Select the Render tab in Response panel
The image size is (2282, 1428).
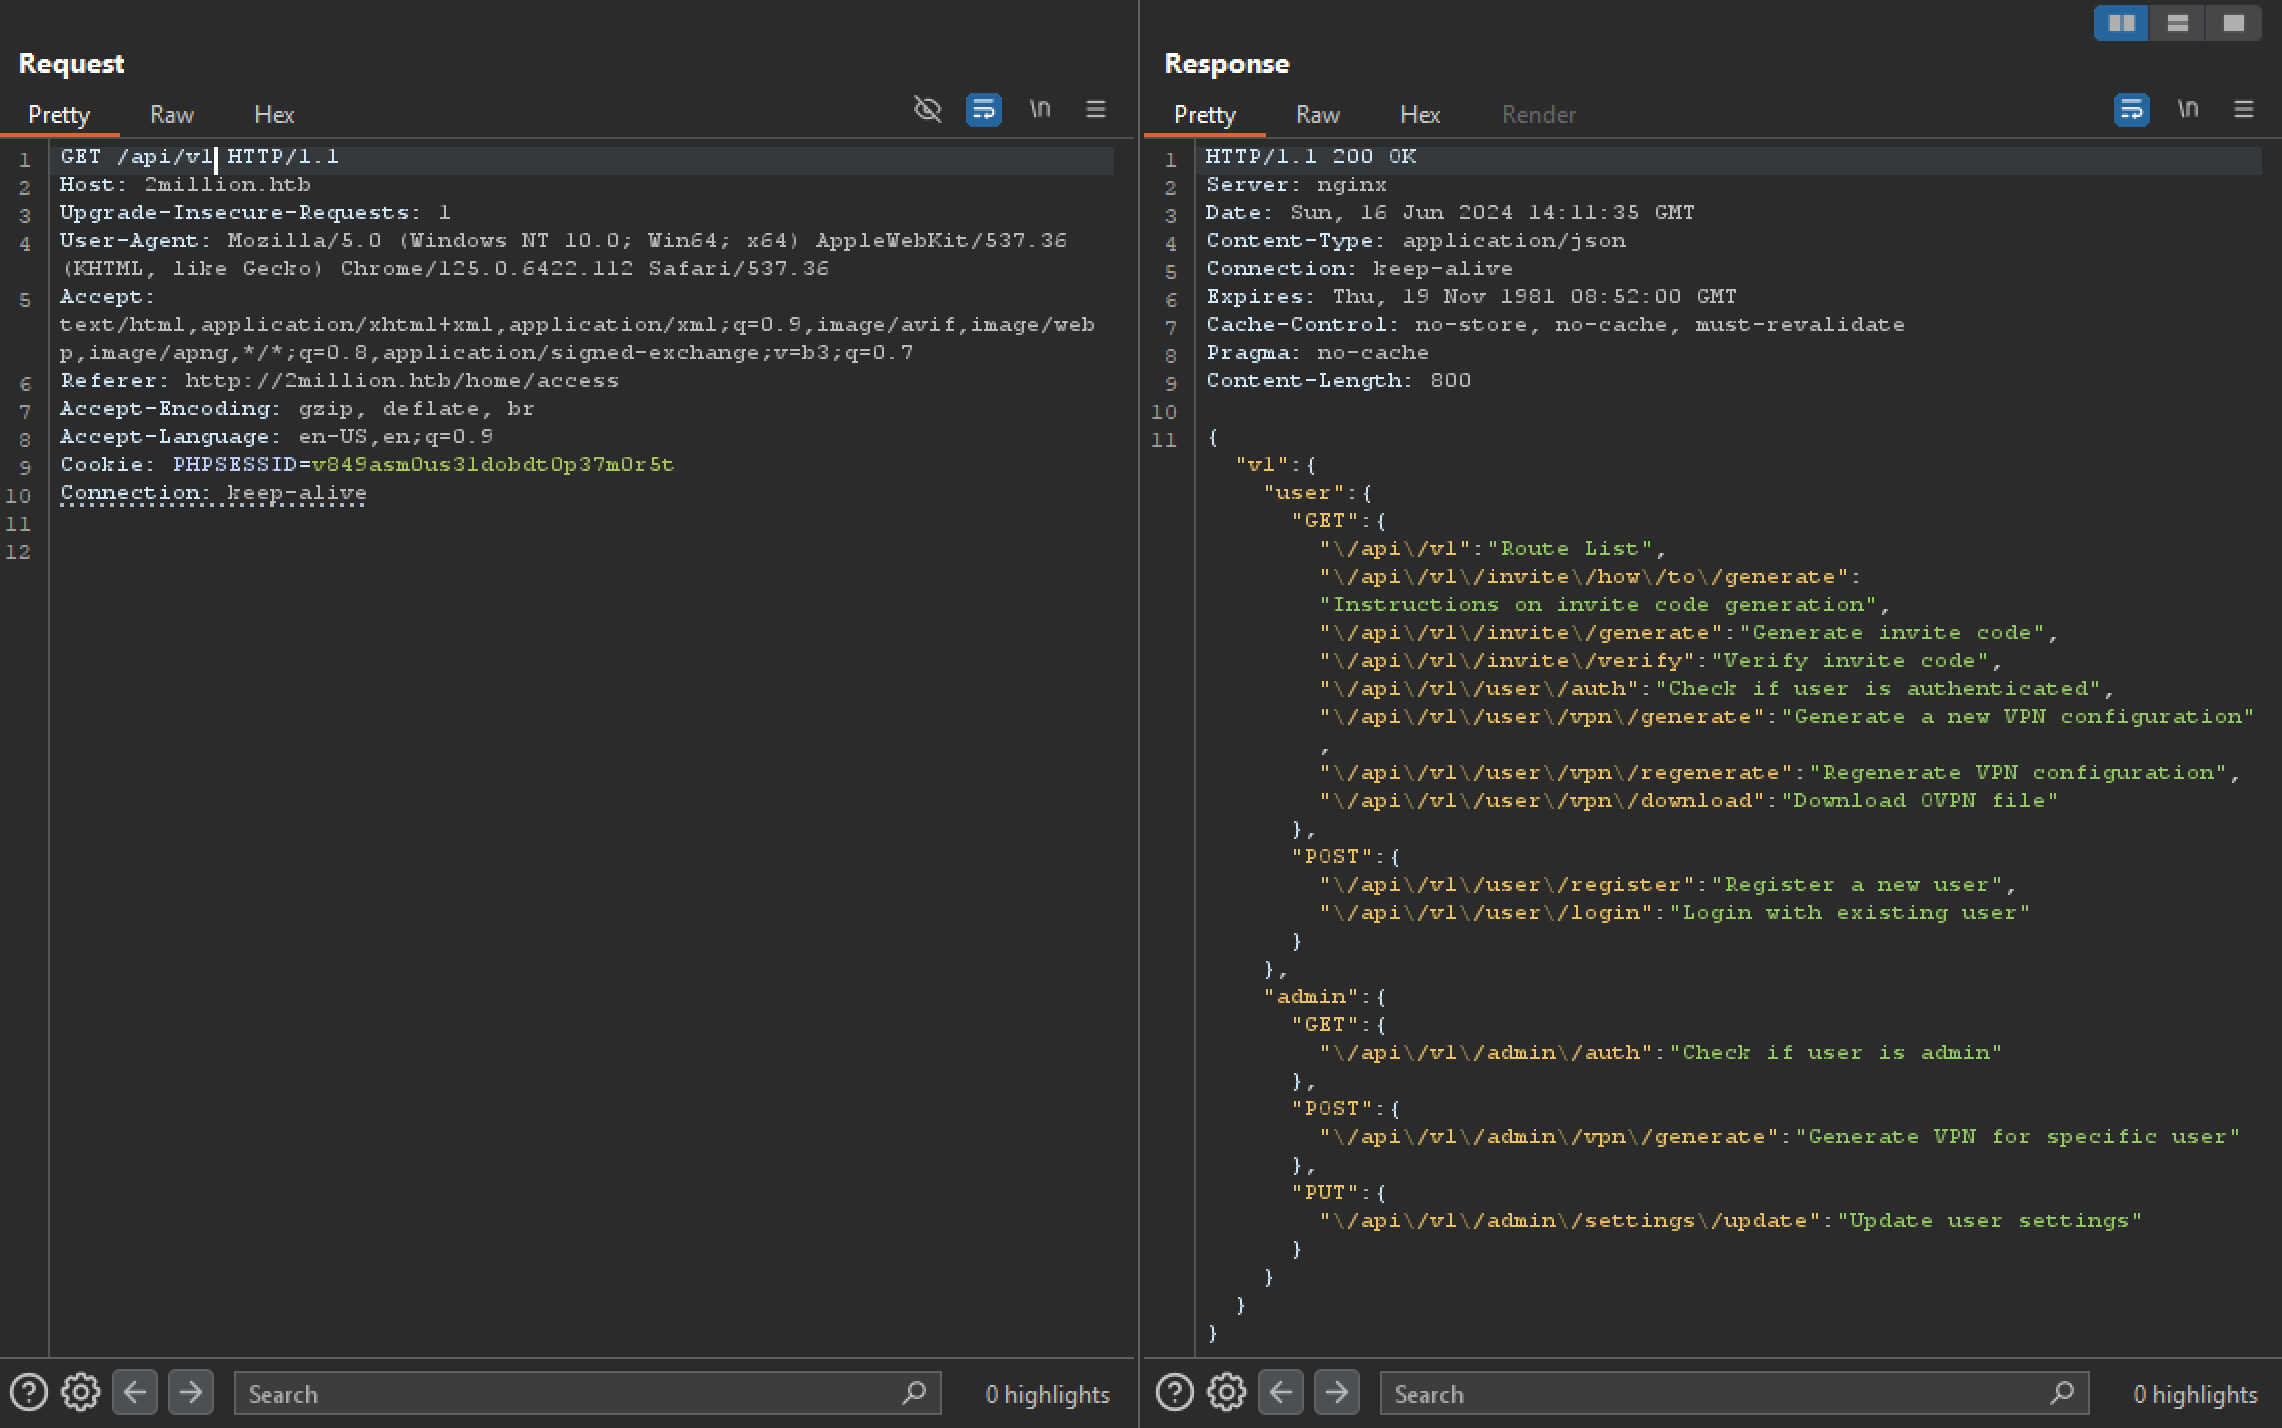click(1538, 115)
